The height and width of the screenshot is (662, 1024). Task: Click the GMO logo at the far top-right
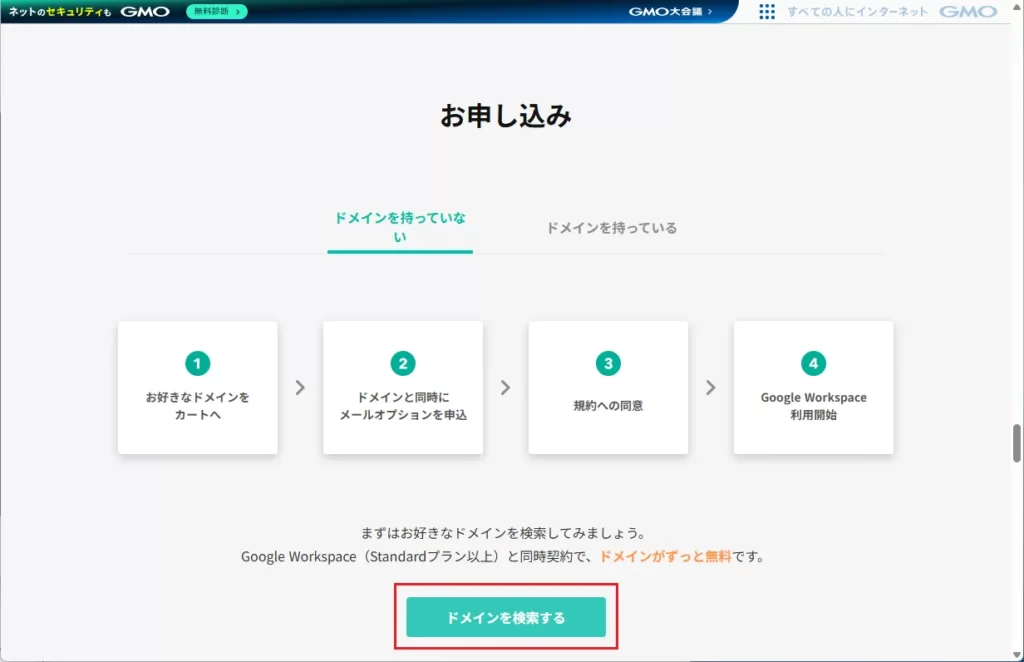click(968, 12)
